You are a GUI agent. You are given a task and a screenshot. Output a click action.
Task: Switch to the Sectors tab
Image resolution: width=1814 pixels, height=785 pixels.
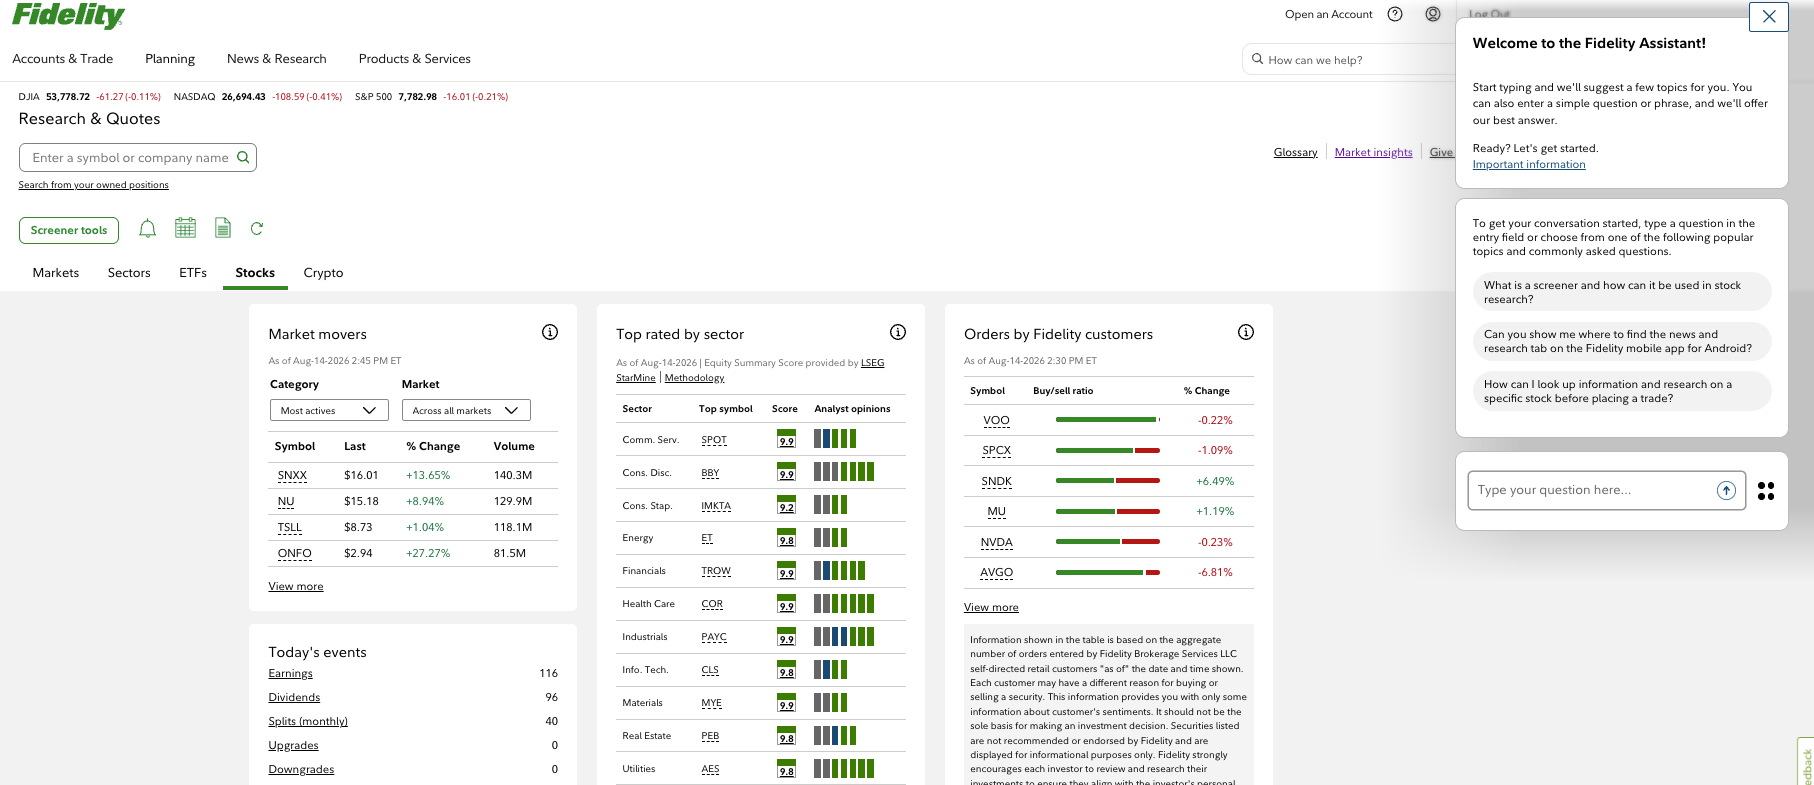129,273
